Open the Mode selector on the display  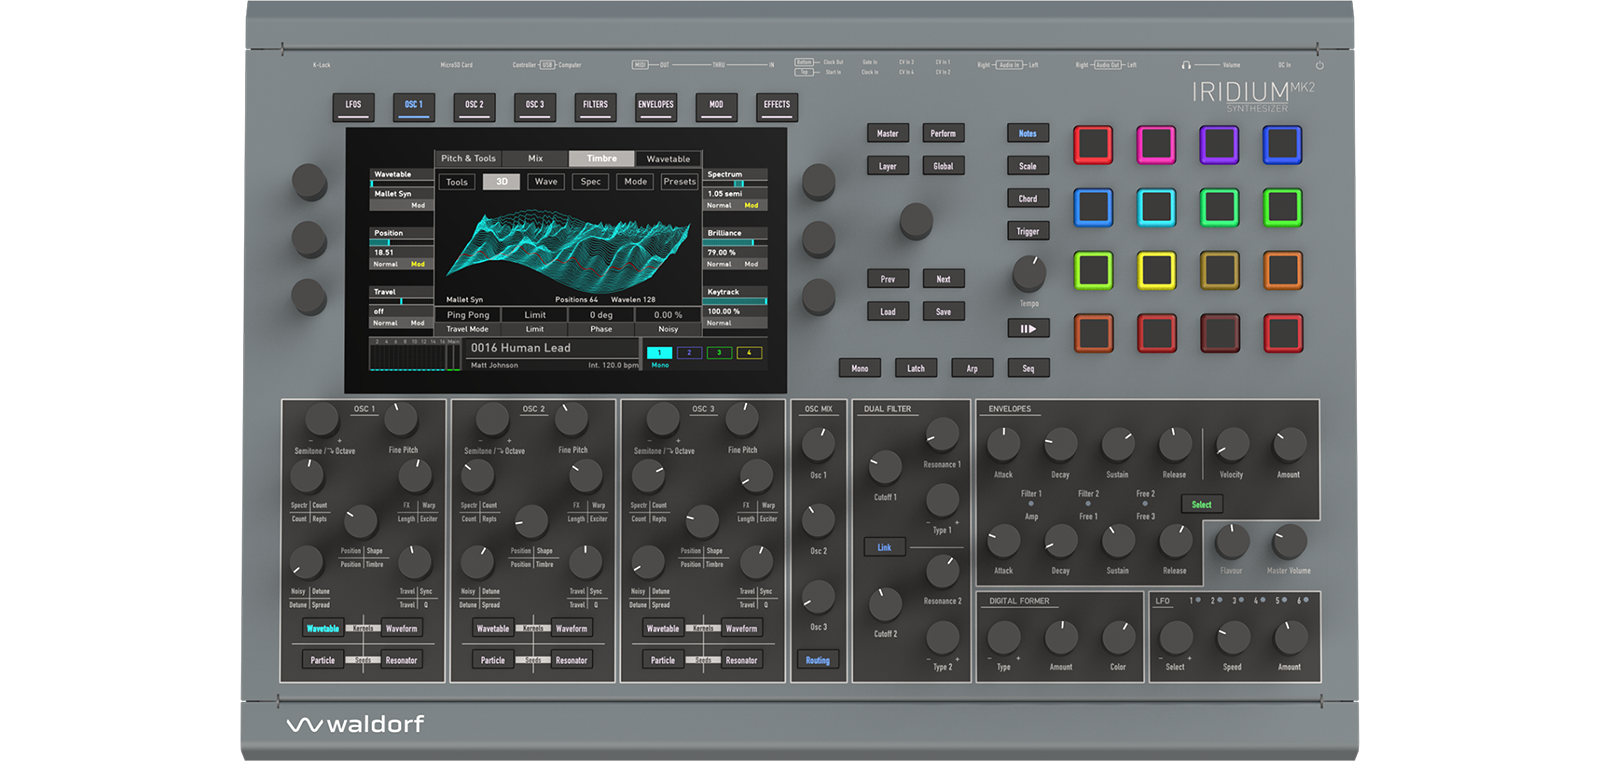point(635,182)
